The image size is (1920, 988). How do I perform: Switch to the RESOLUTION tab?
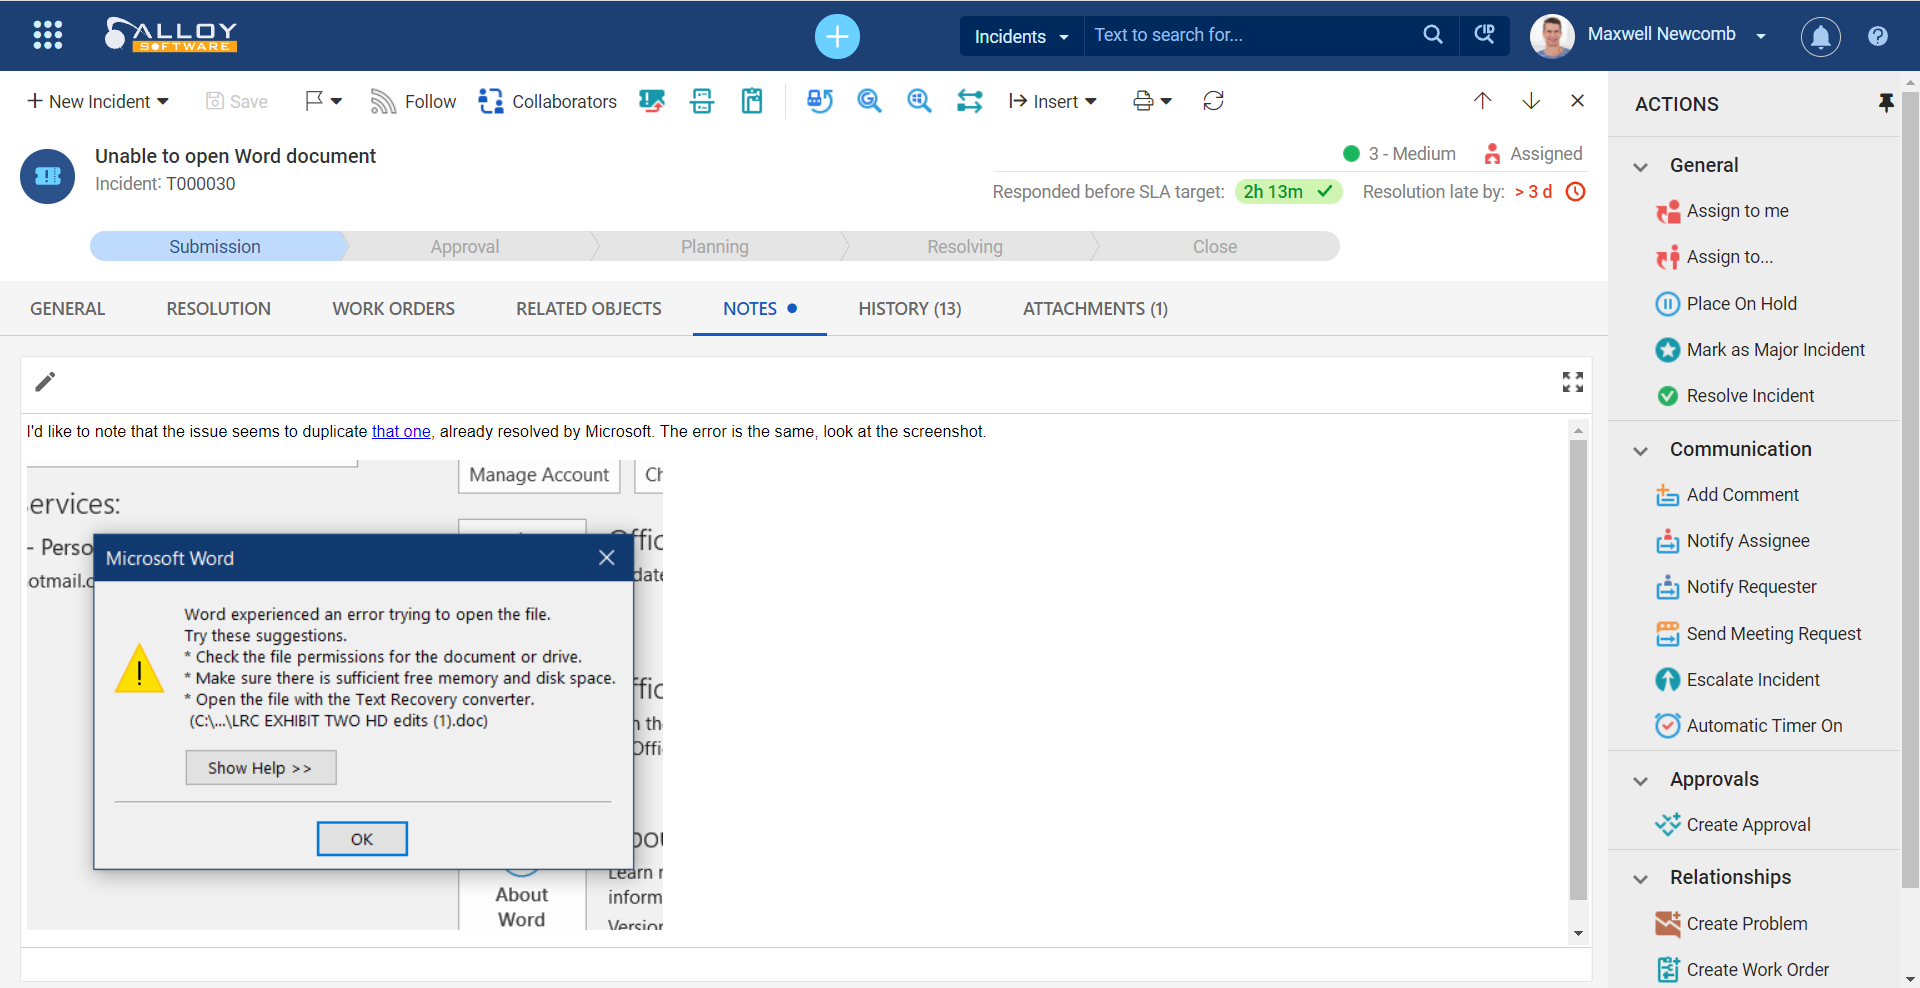(x=218, y=309)
